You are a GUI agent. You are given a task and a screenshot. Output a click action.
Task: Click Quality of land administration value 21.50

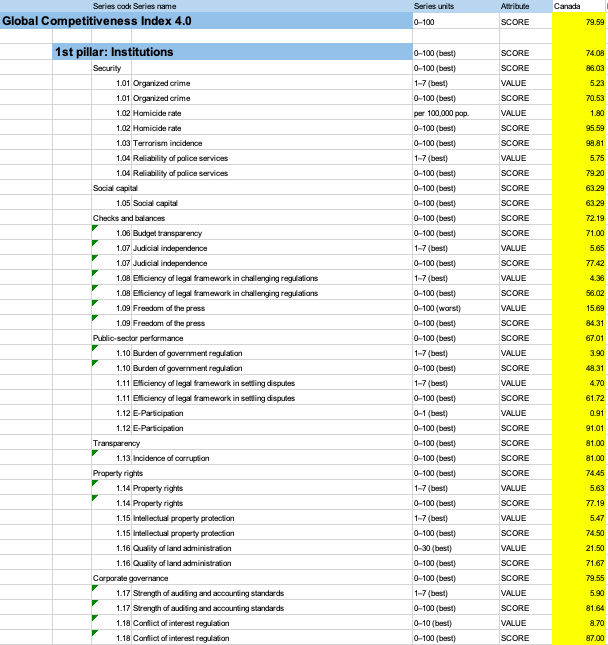coord(579,548)
